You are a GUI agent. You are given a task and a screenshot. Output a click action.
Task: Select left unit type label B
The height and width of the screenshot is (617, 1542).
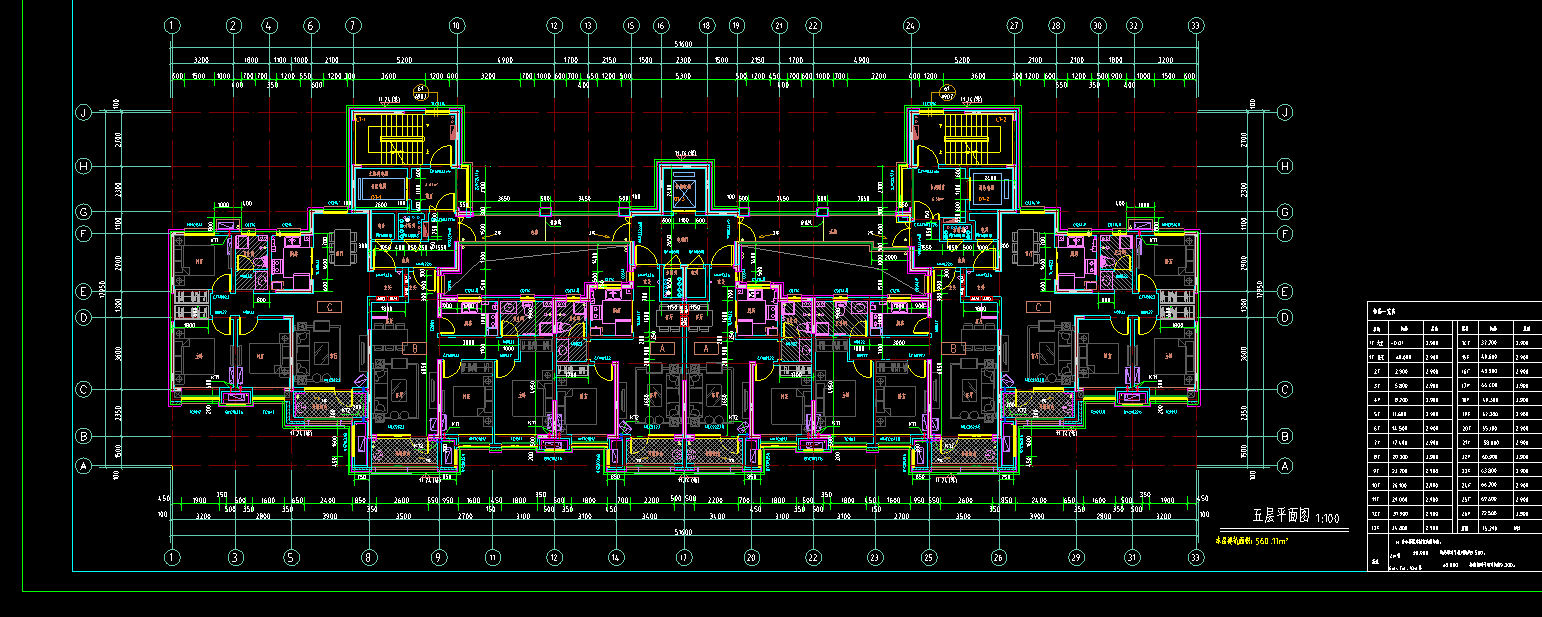(409, 348)
